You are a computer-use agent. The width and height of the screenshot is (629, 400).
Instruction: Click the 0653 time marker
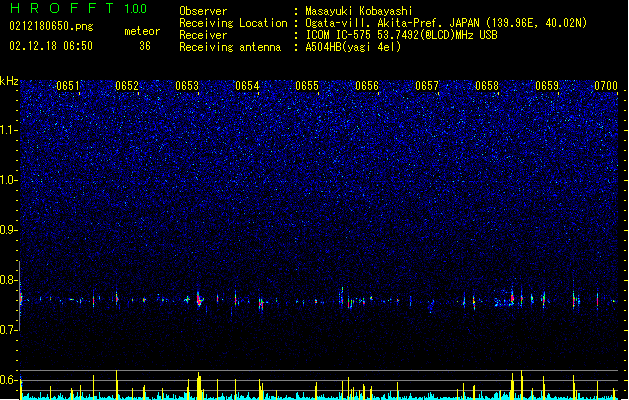187,86
